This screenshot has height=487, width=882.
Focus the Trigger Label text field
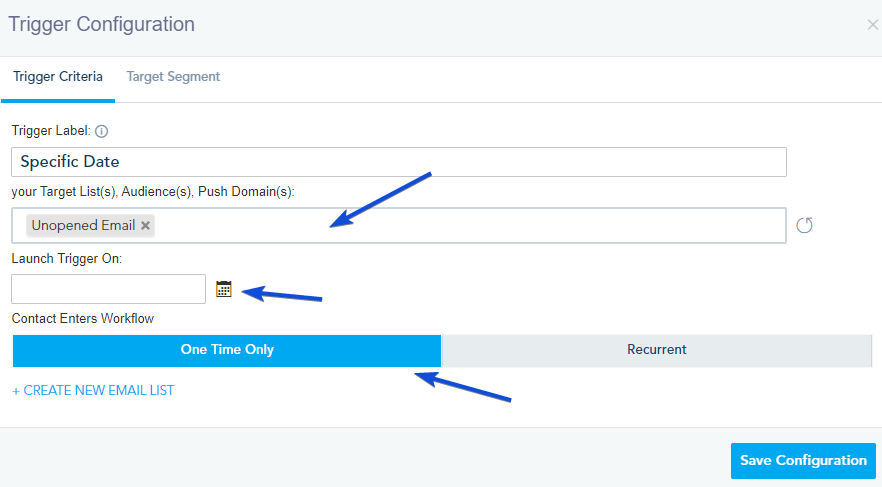pyautogui.click(x=399, y=162)
